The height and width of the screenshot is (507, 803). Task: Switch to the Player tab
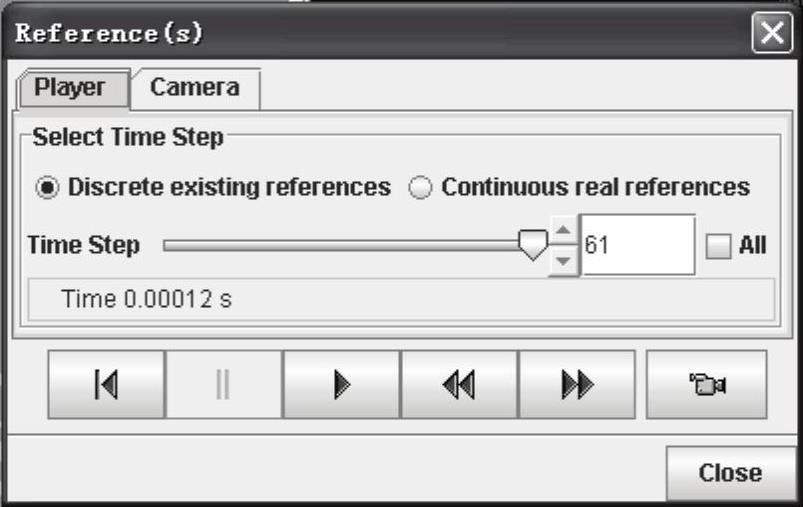[x=70, y=88]
